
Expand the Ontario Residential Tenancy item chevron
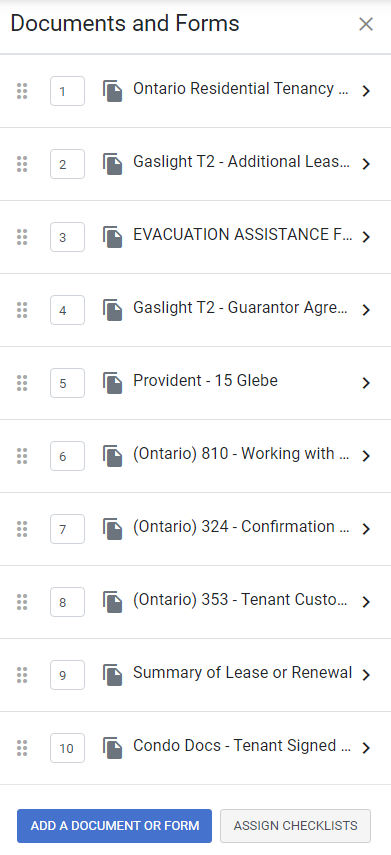pyautogui.click(x=366, y=91)
